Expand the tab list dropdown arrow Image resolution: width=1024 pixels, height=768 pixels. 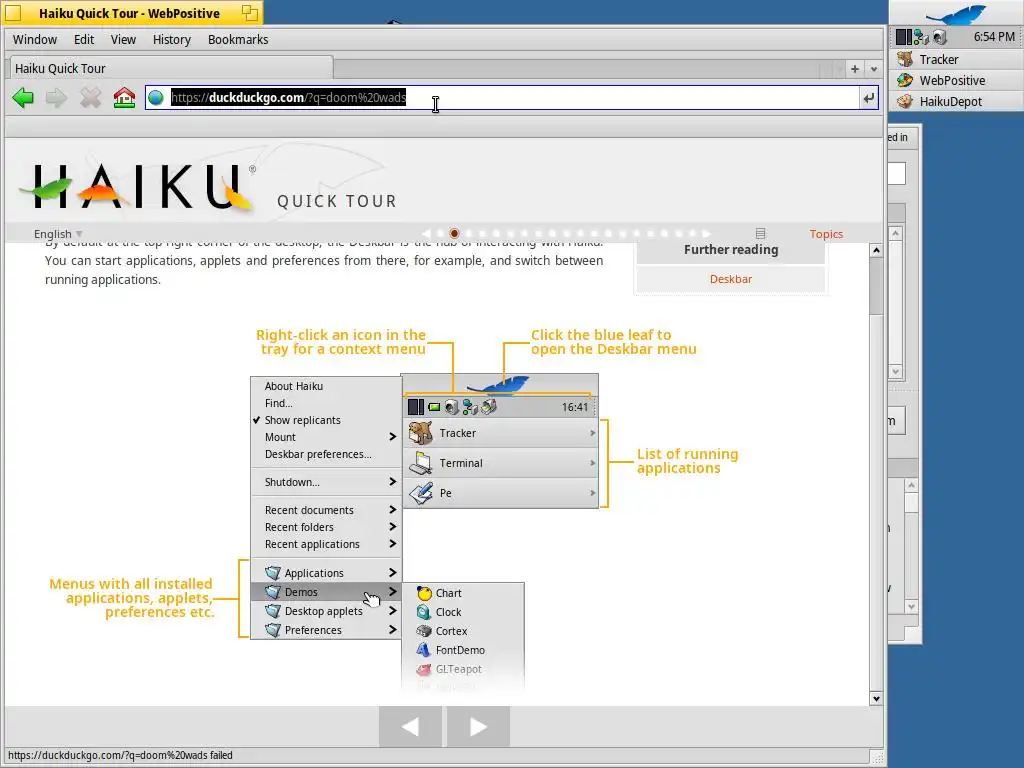pos(874,69)
